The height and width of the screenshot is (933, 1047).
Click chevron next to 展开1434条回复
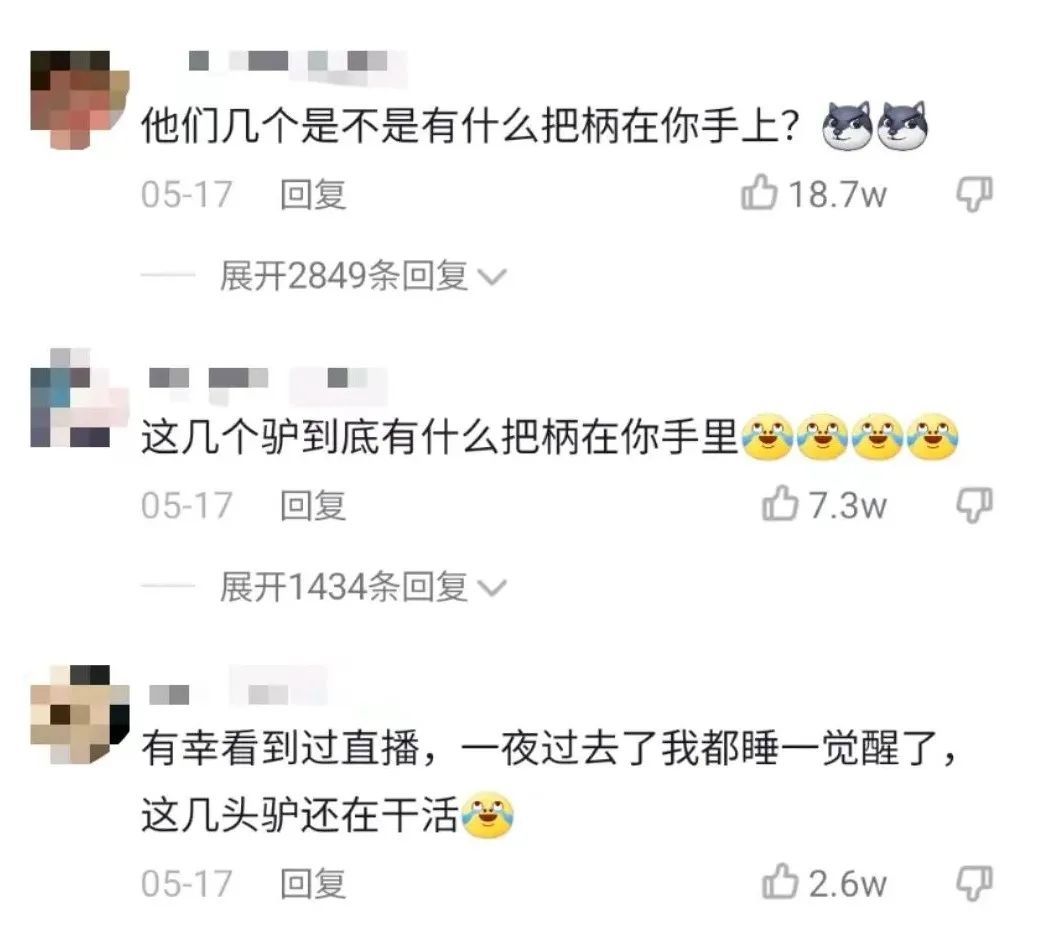493,588
